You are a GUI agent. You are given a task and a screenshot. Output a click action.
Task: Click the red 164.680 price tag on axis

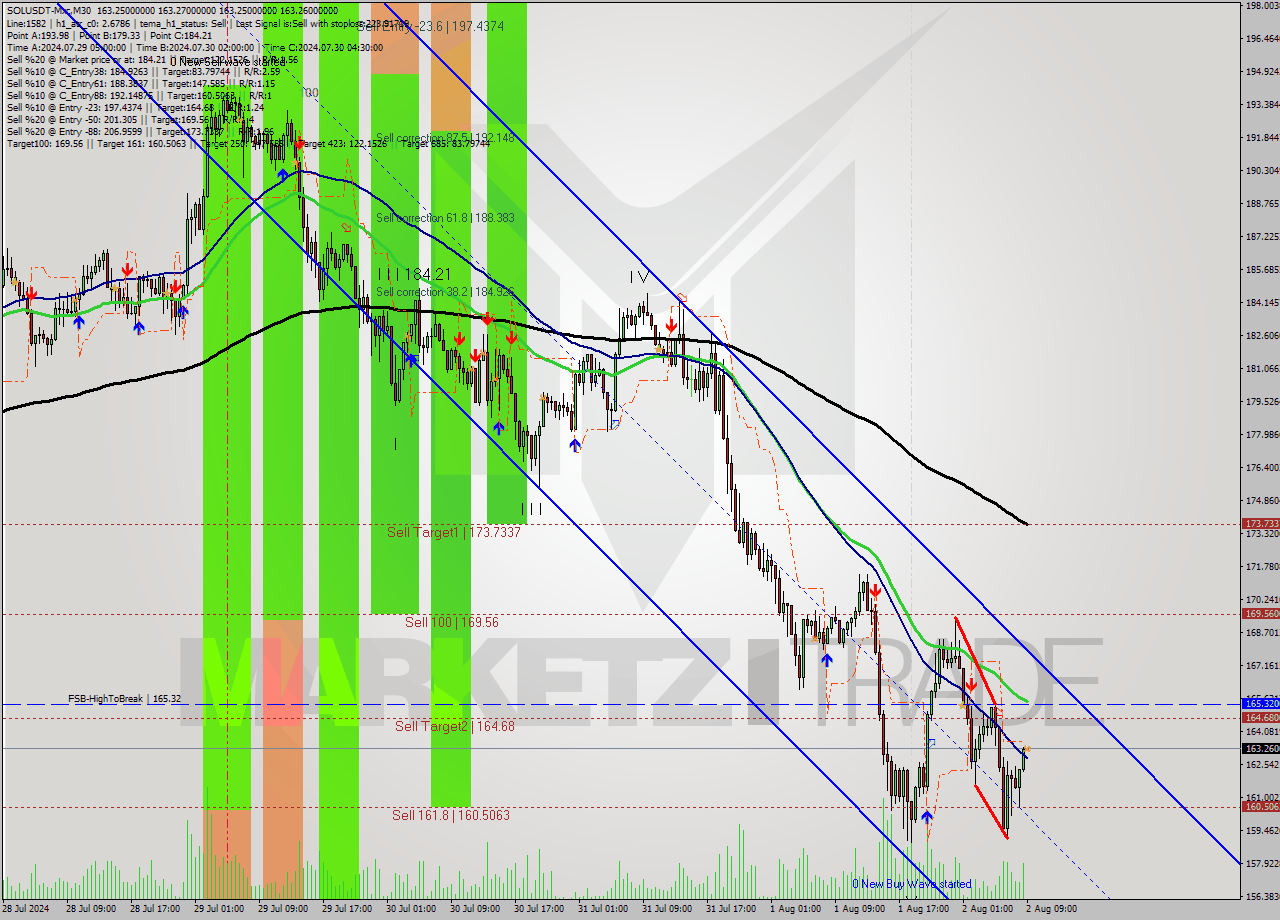click(x=1260, y=717)
